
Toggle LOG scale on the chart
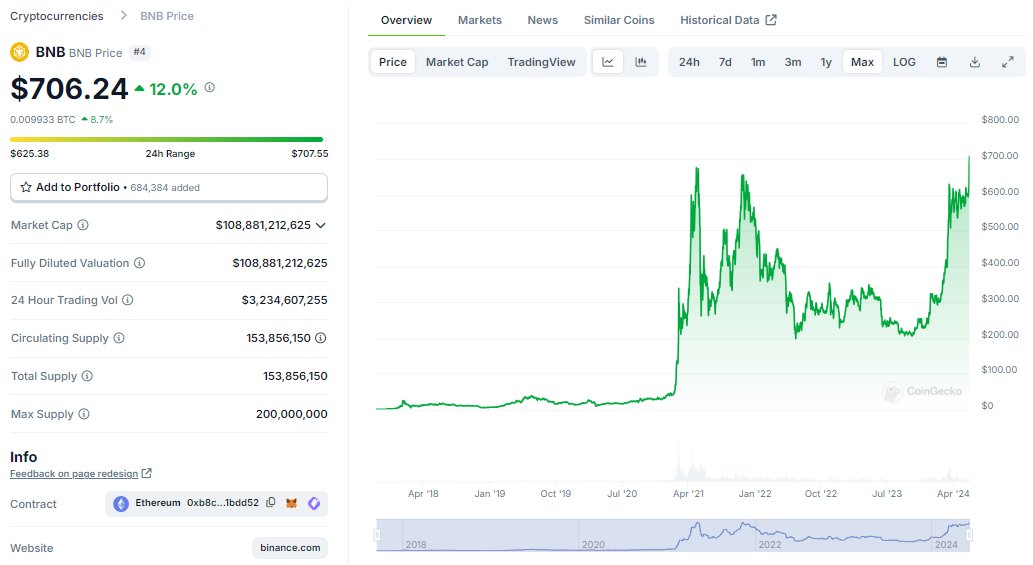904,62
